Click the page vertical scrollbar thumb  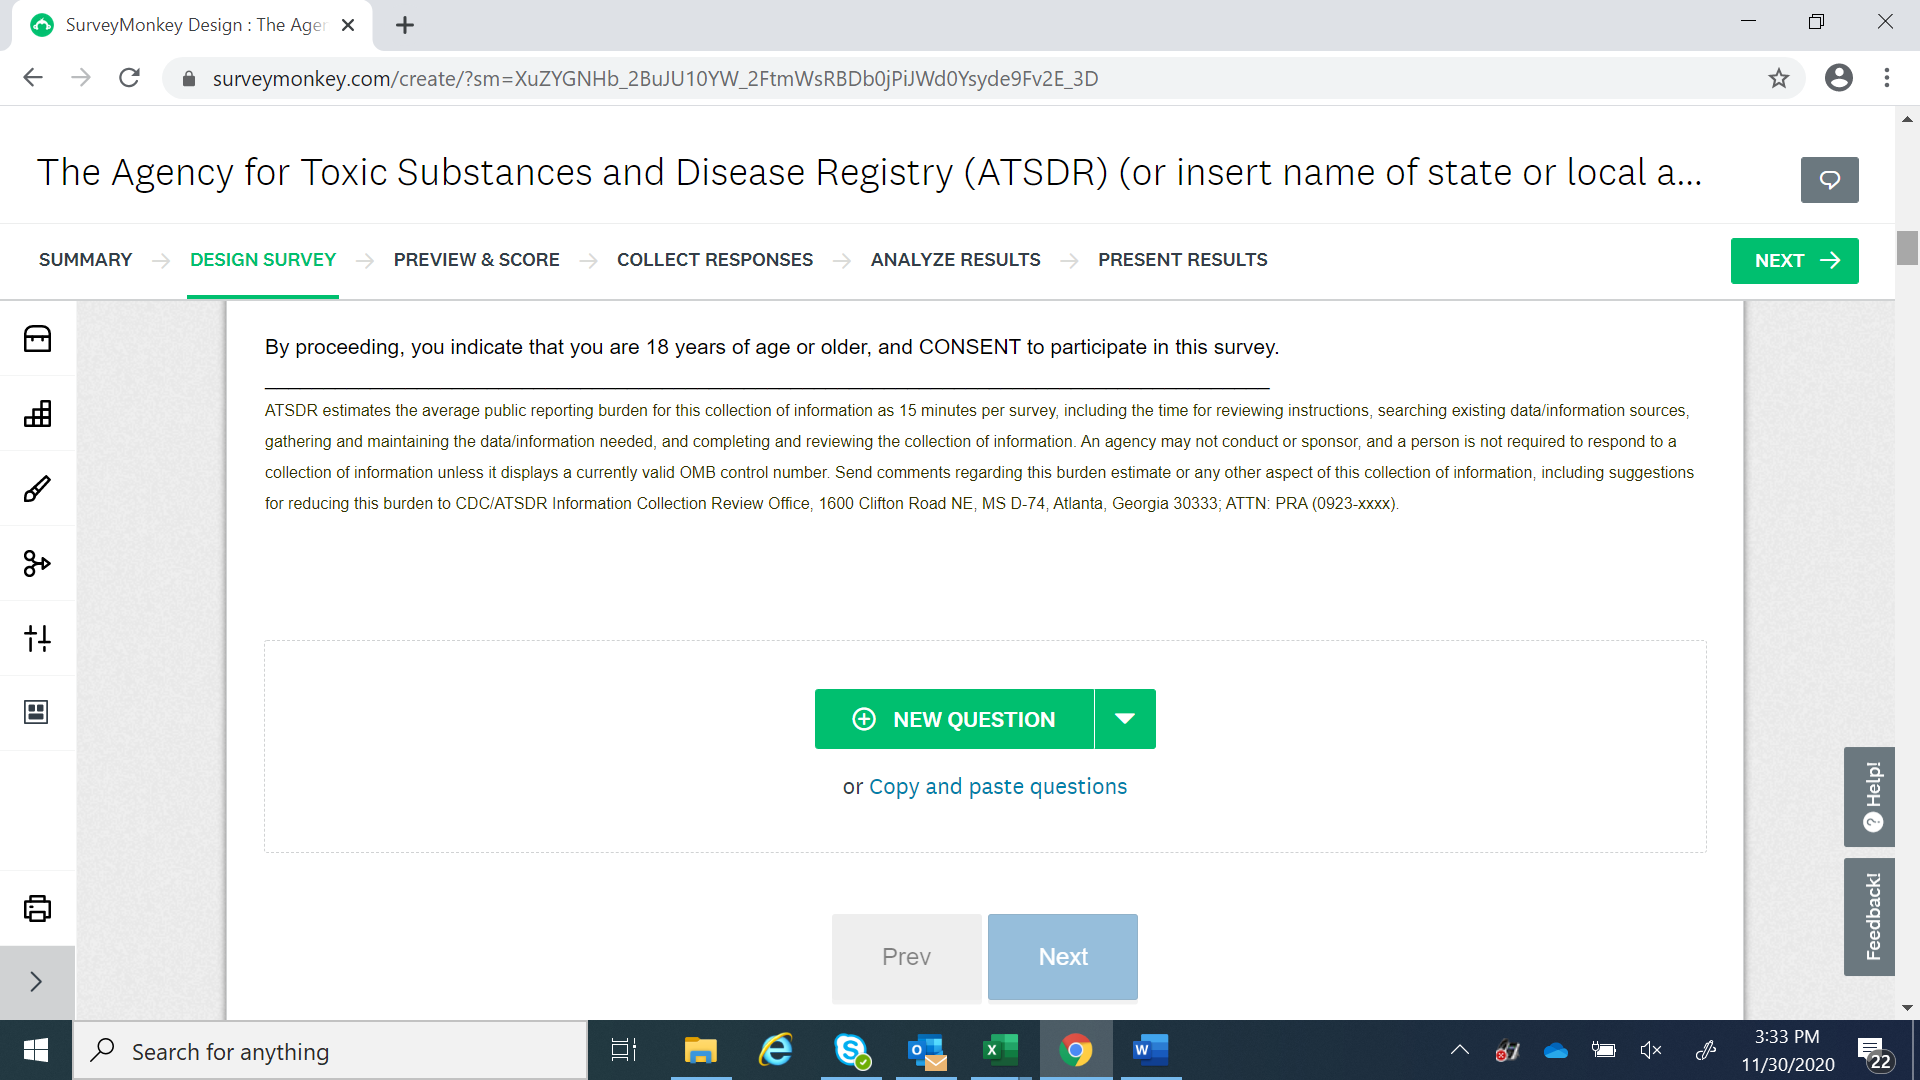[x=1907, y=248]
